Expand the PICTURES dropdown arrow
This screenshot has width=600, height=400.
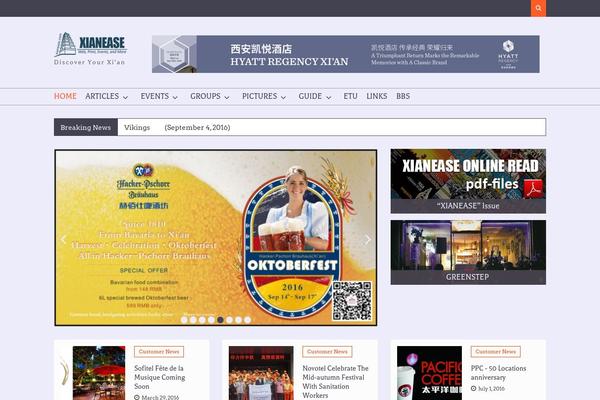(x=283, y=97)
